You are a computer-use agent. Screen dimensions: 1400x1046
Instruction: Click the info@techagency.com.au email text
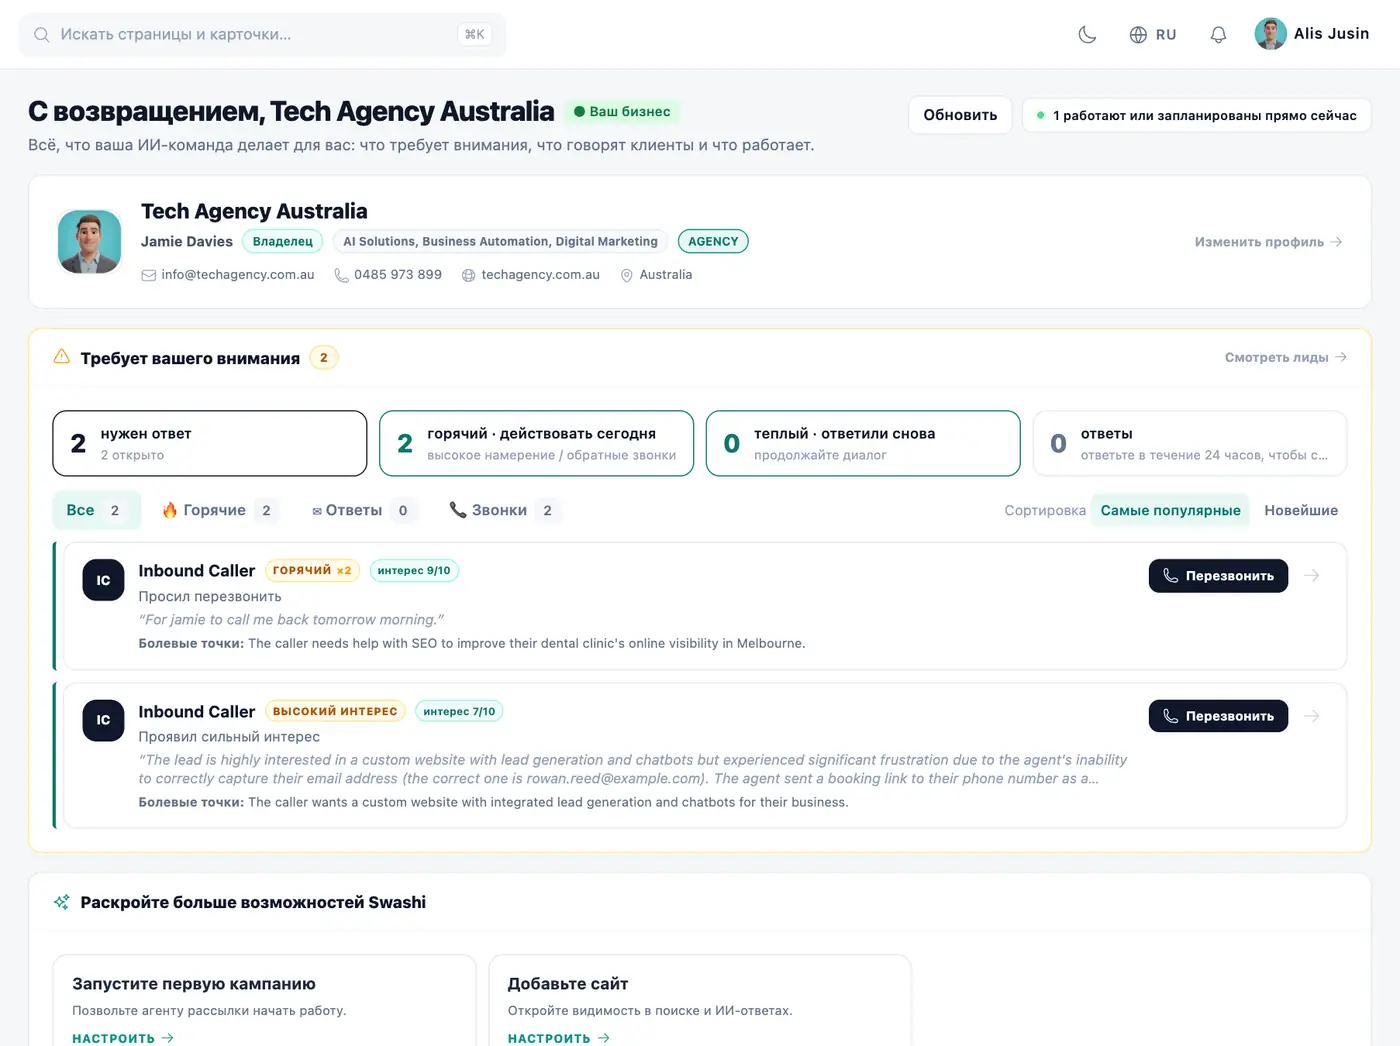(238, 275)
